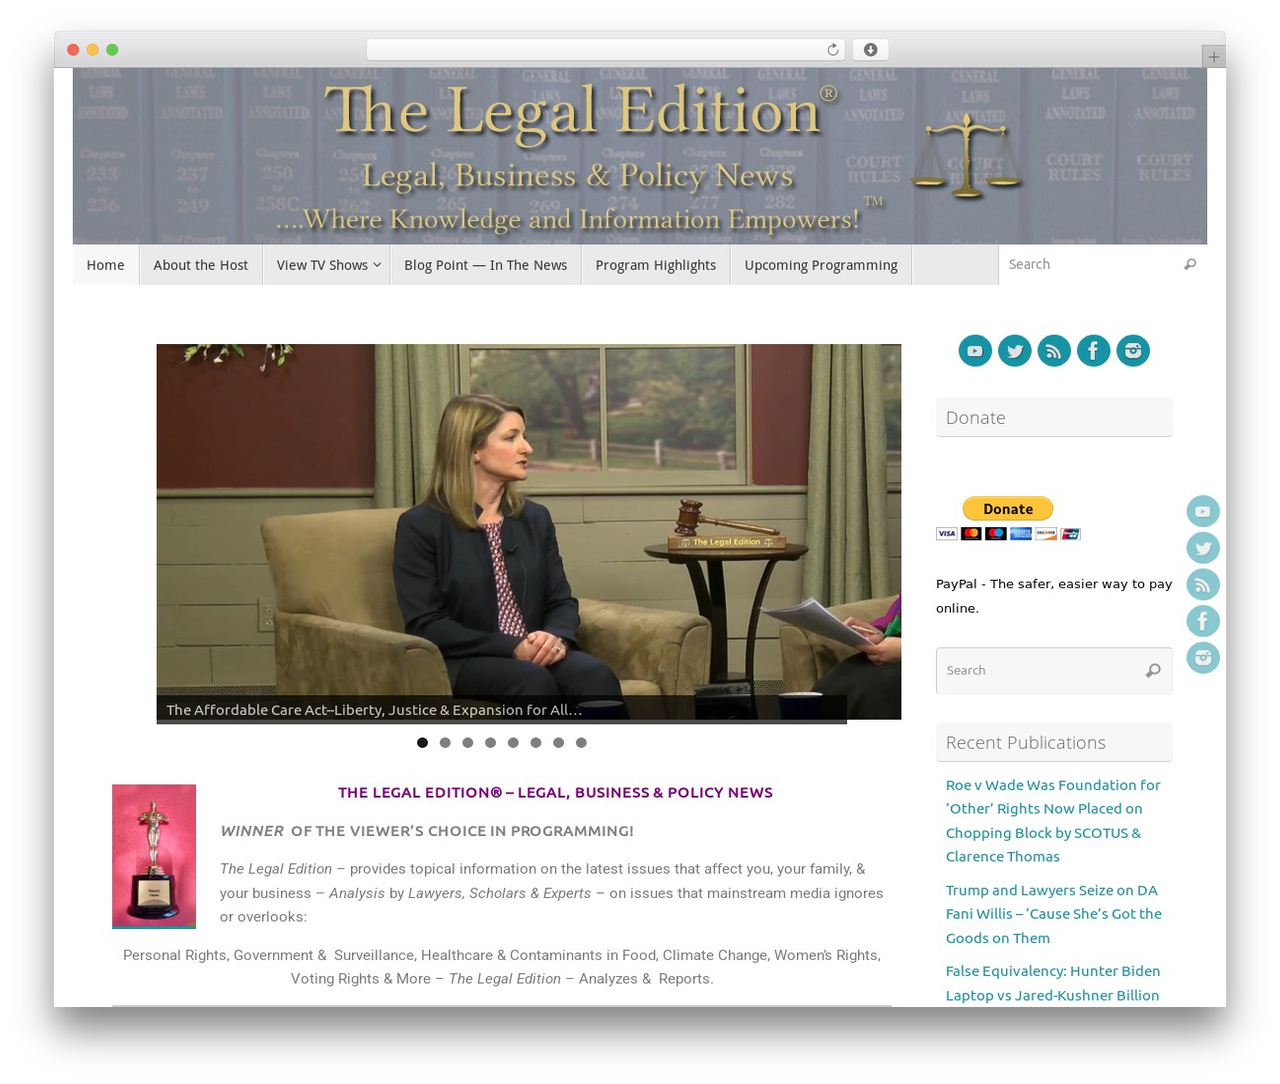Click the floating Twitter icon at the right edge
1280x1084 pixels.
pos(1203,548)
